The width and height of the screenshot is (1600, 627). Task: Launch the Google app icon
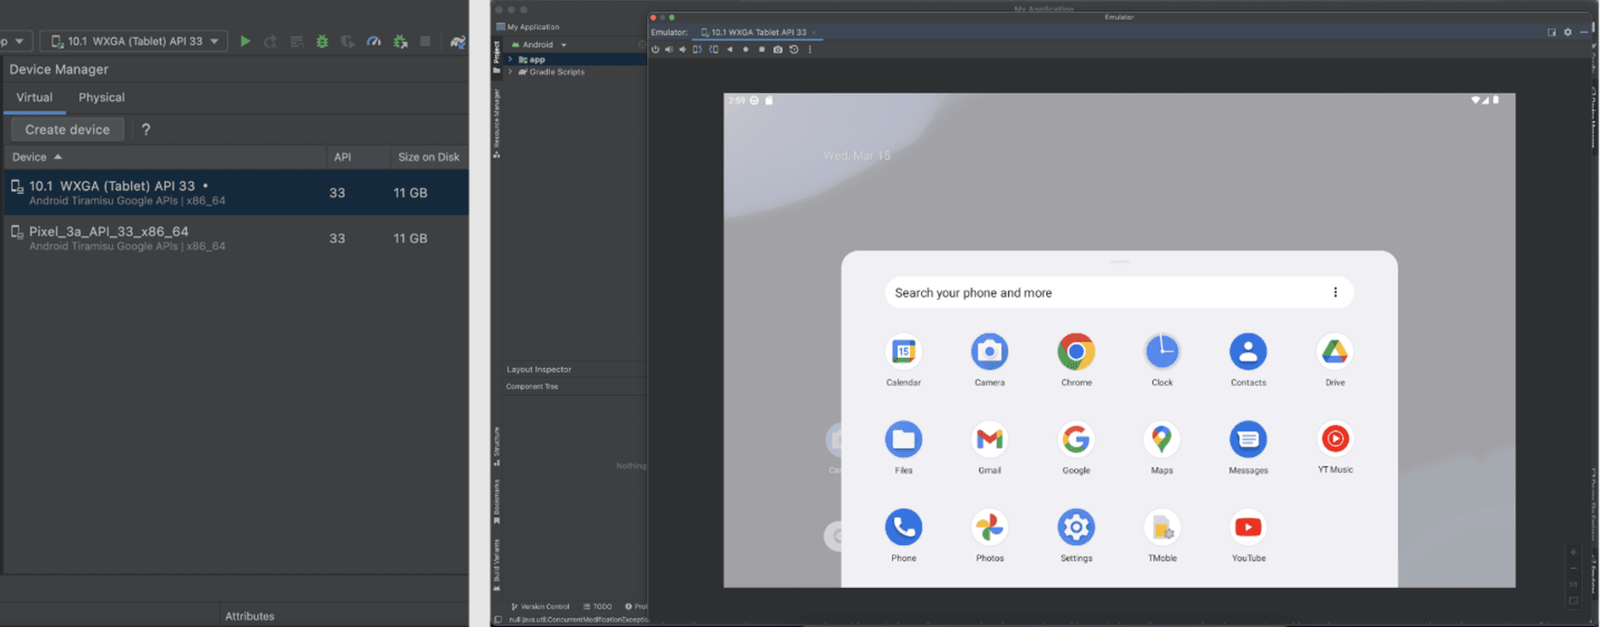(x=1076, y=439)
